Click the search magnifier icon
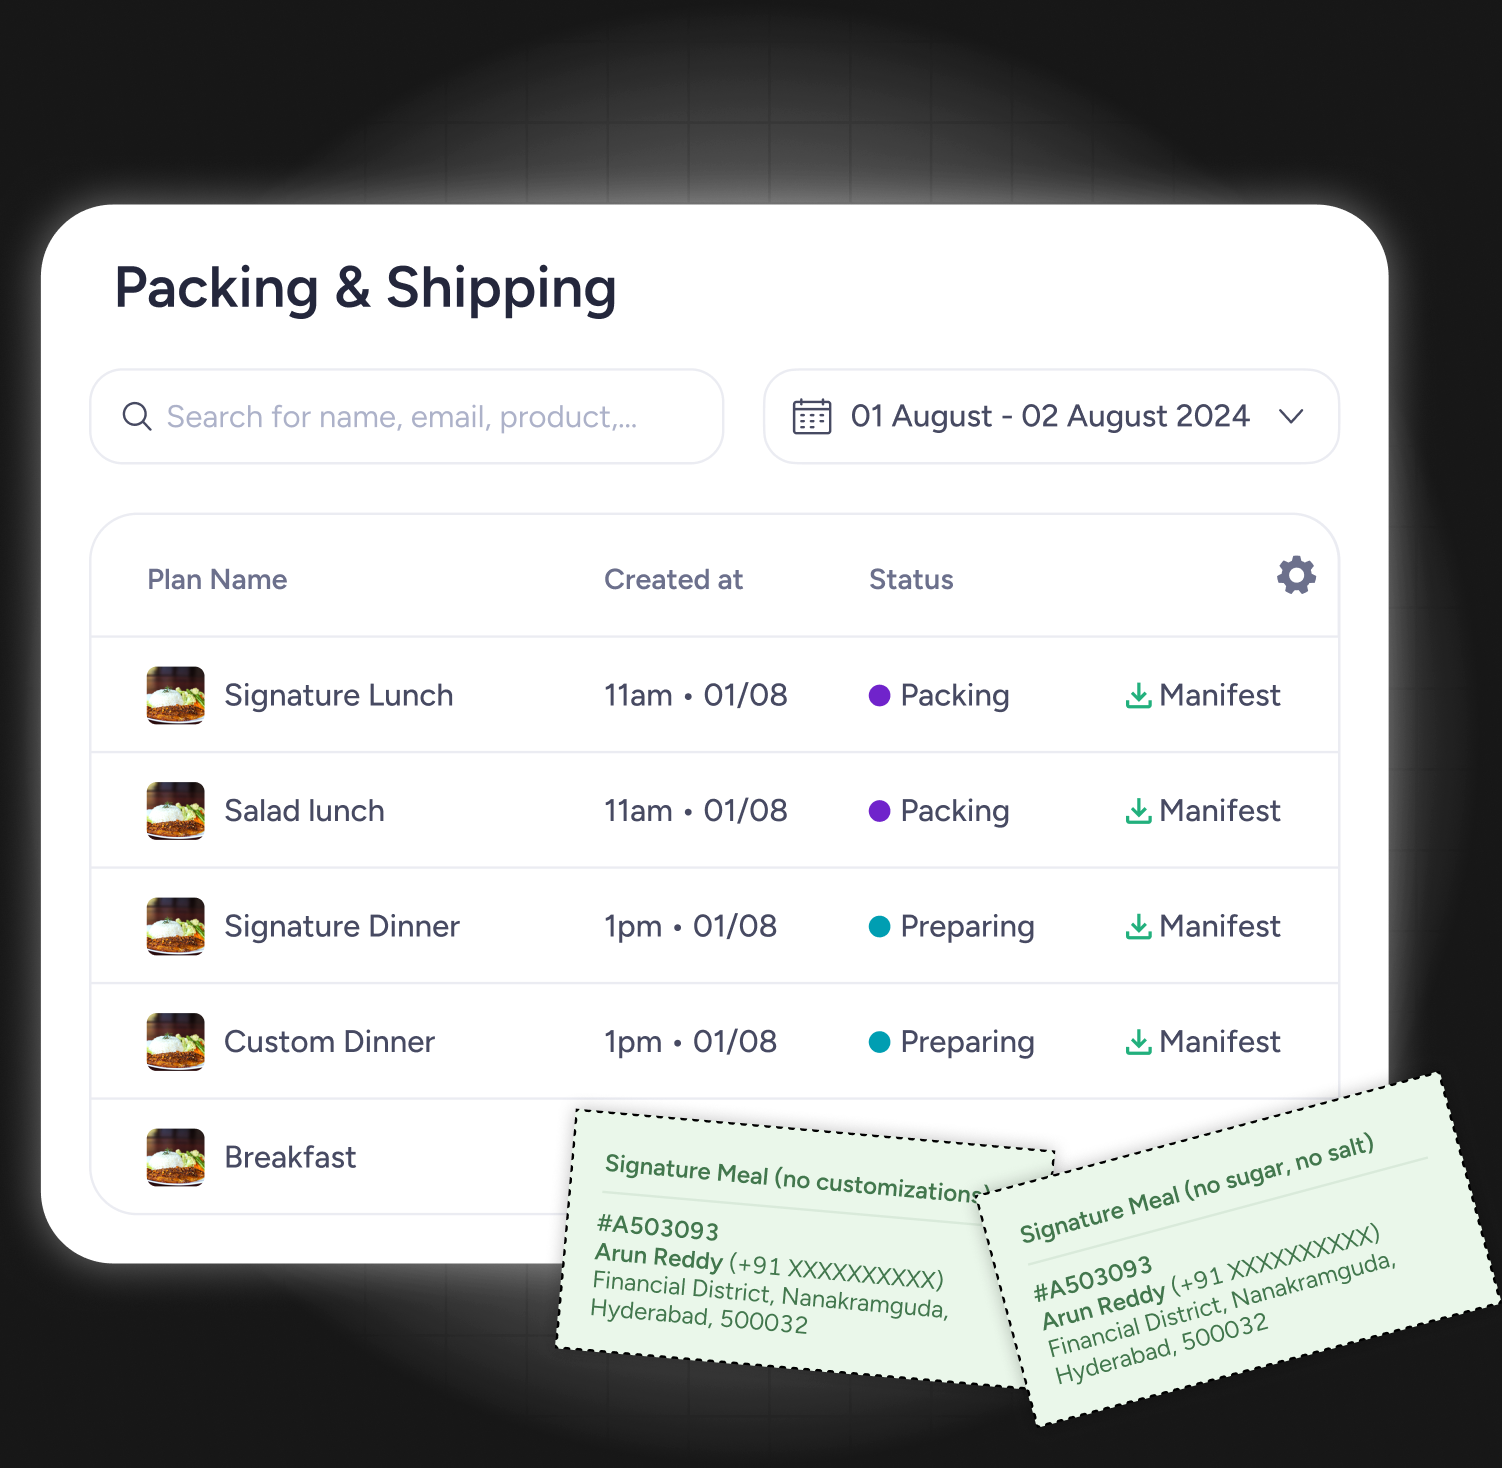The height and width of the screenshot is (1470, 1502). [x=137, y=416]
